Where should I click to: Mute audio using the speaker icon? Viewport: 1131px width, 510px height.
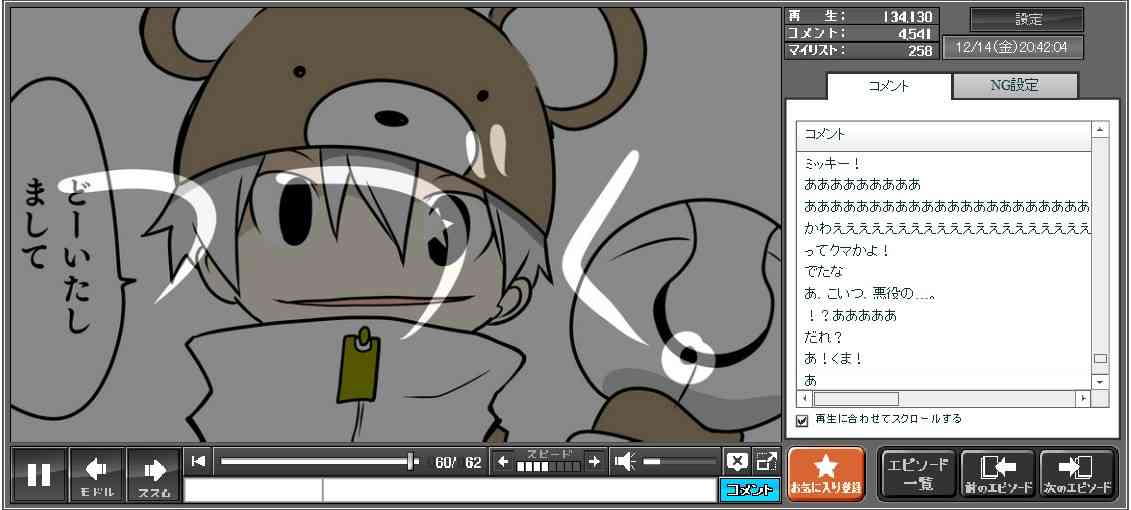point(625,461)
